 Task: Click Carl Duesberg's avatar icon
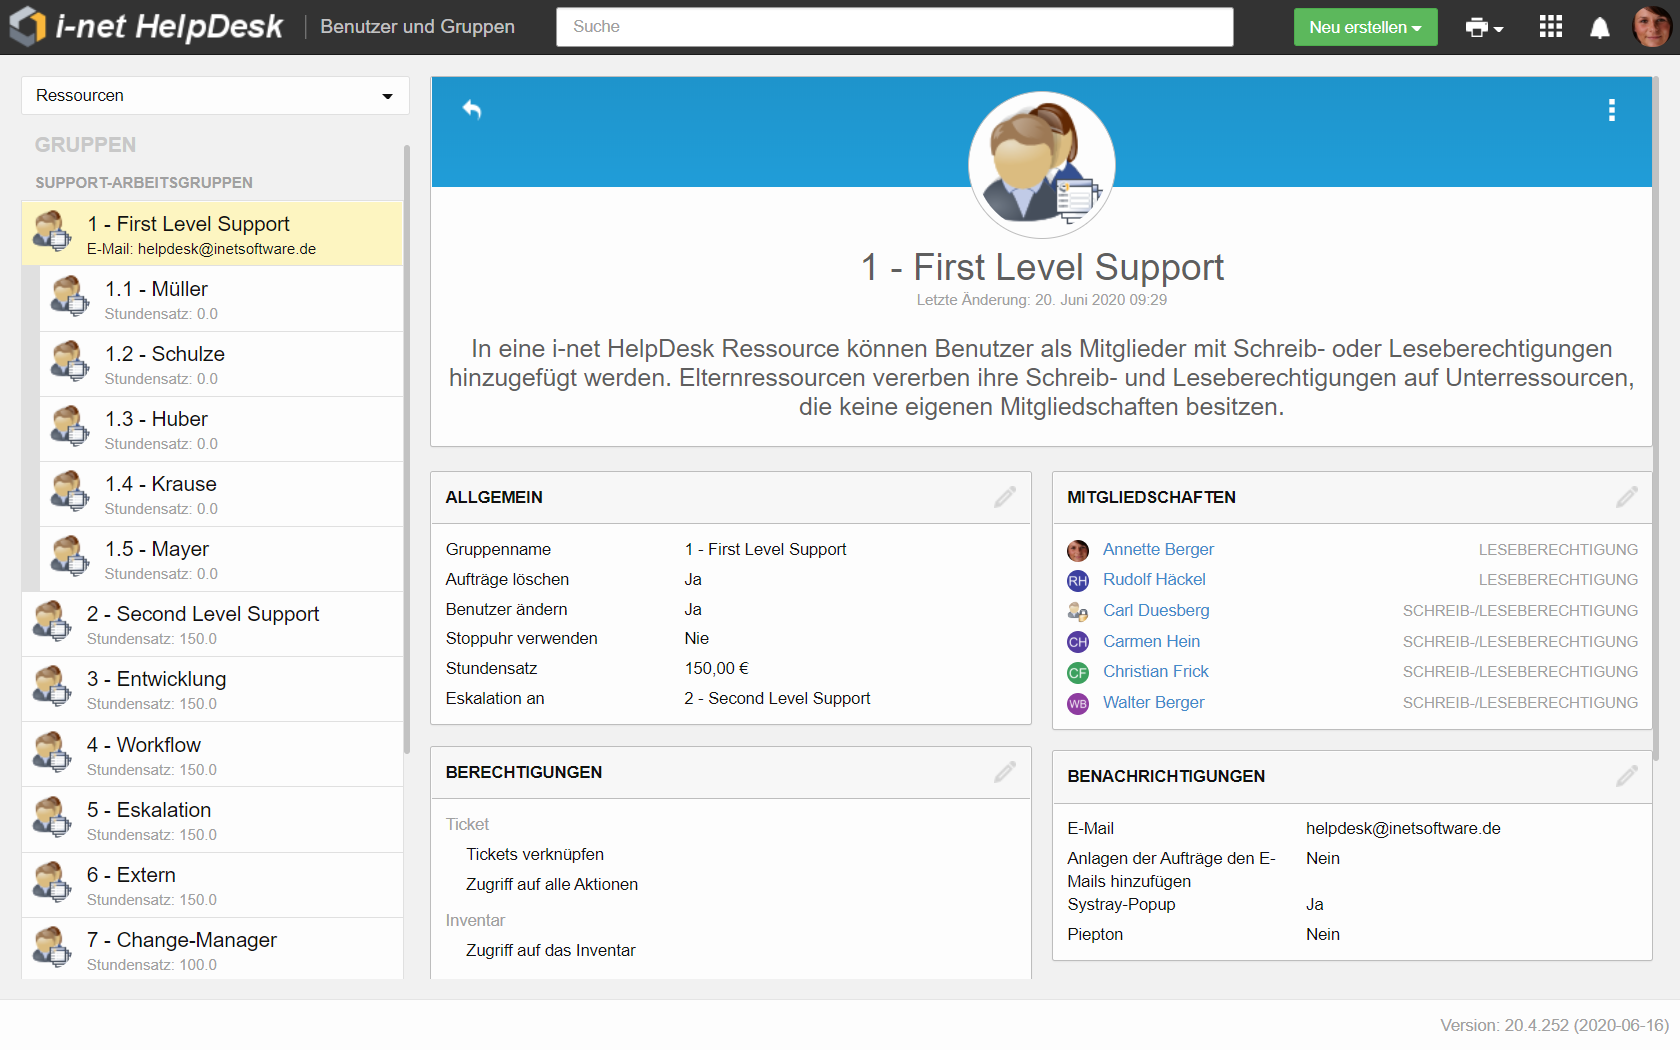click(x=1078, y=611)
